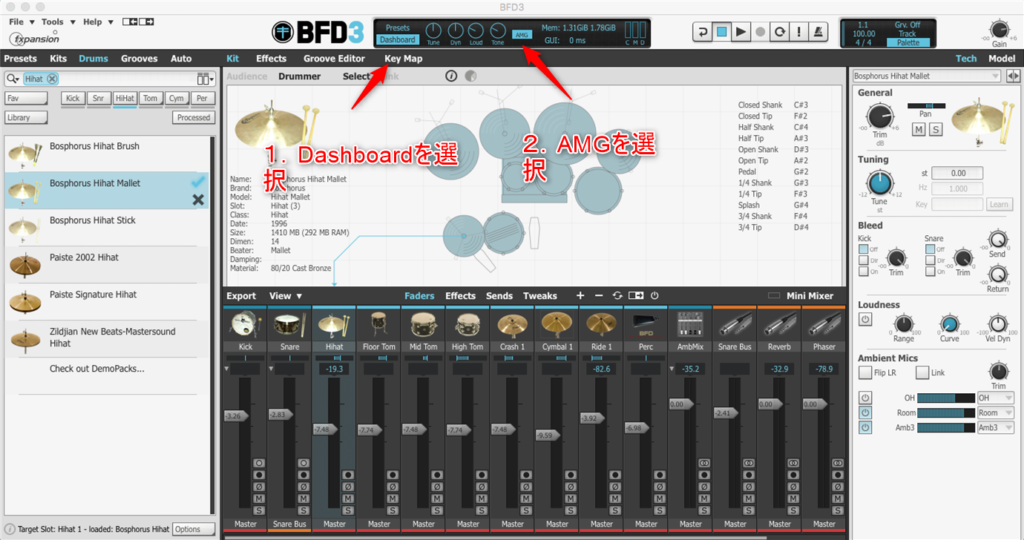
Task: Remove loaded hihat with X icon
Action: (x=198, y=200)
